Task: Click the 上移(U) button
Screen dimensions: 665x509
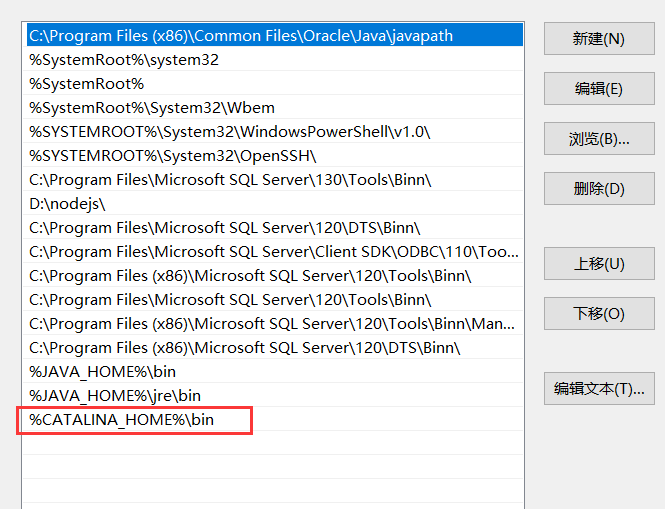Action: (x=598, y=264)
